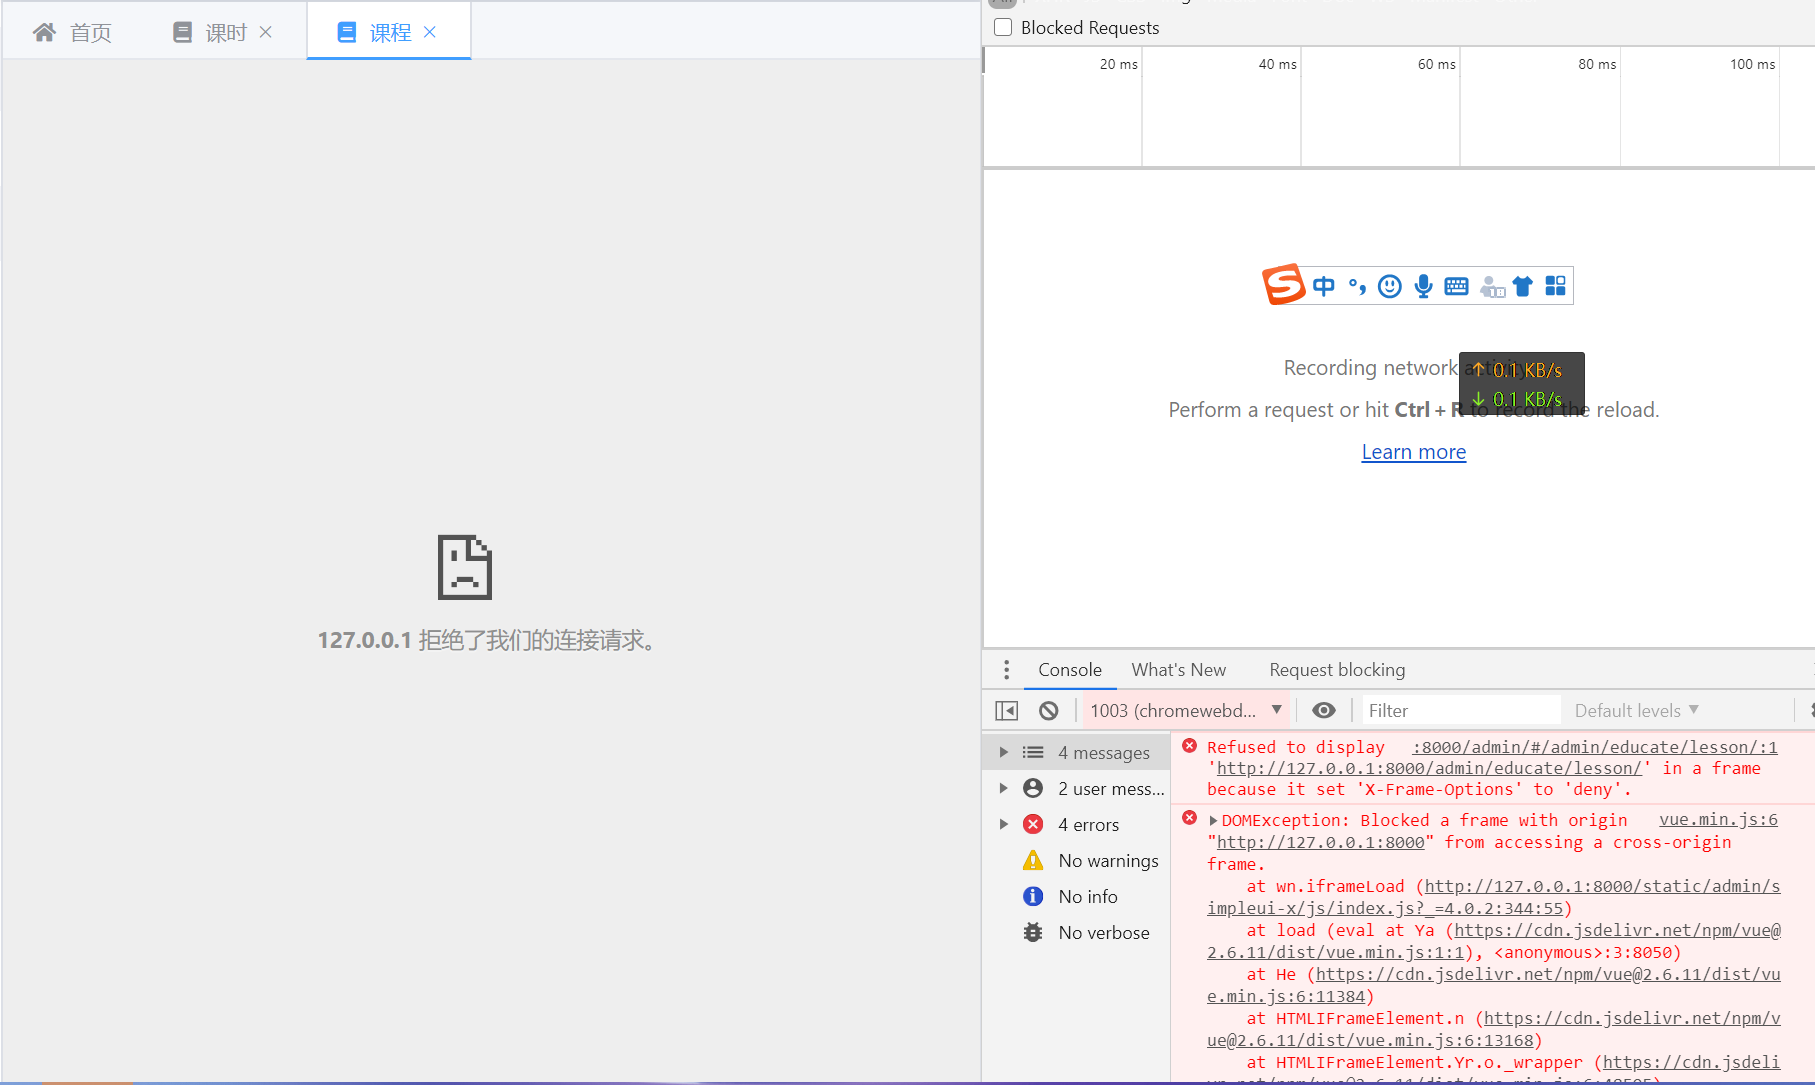Switch punctuation mode on the Sogou bar
The width and height of the screenshot is (1815, 1085).
[x=1356, y=286]
